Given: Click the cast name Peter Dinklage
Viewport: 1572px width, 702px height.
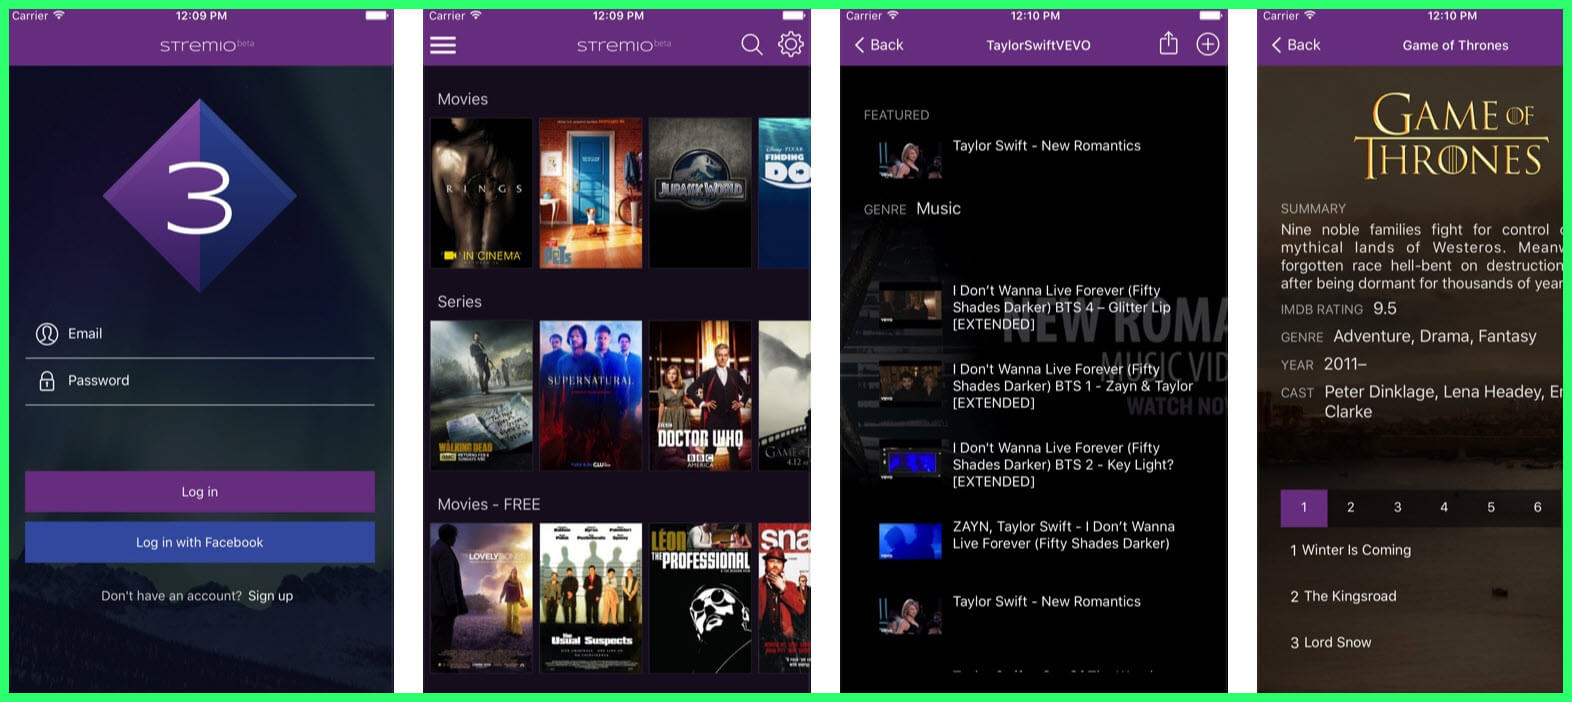Looking at the screenshot, I should [x=1379, y=392].
